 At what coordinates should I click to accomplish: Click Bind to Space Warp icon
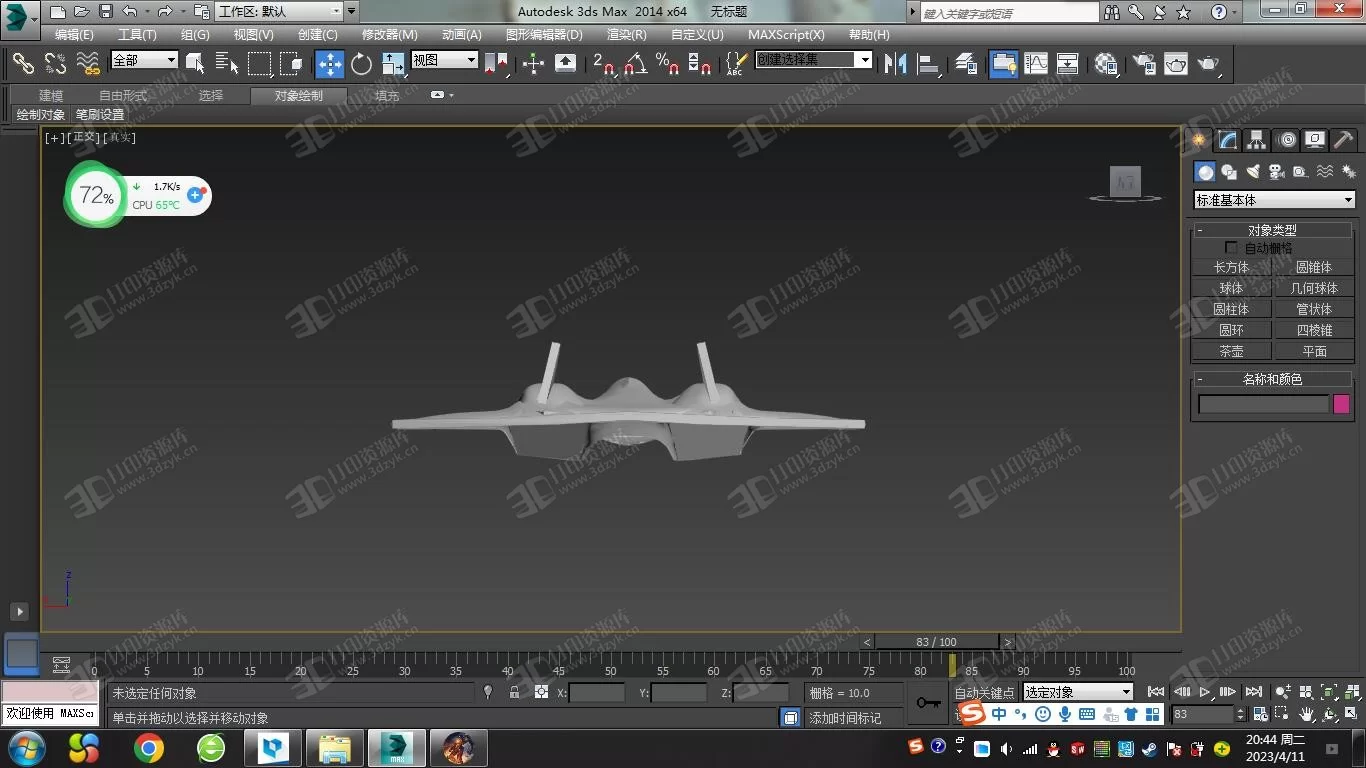click(88, 63)
